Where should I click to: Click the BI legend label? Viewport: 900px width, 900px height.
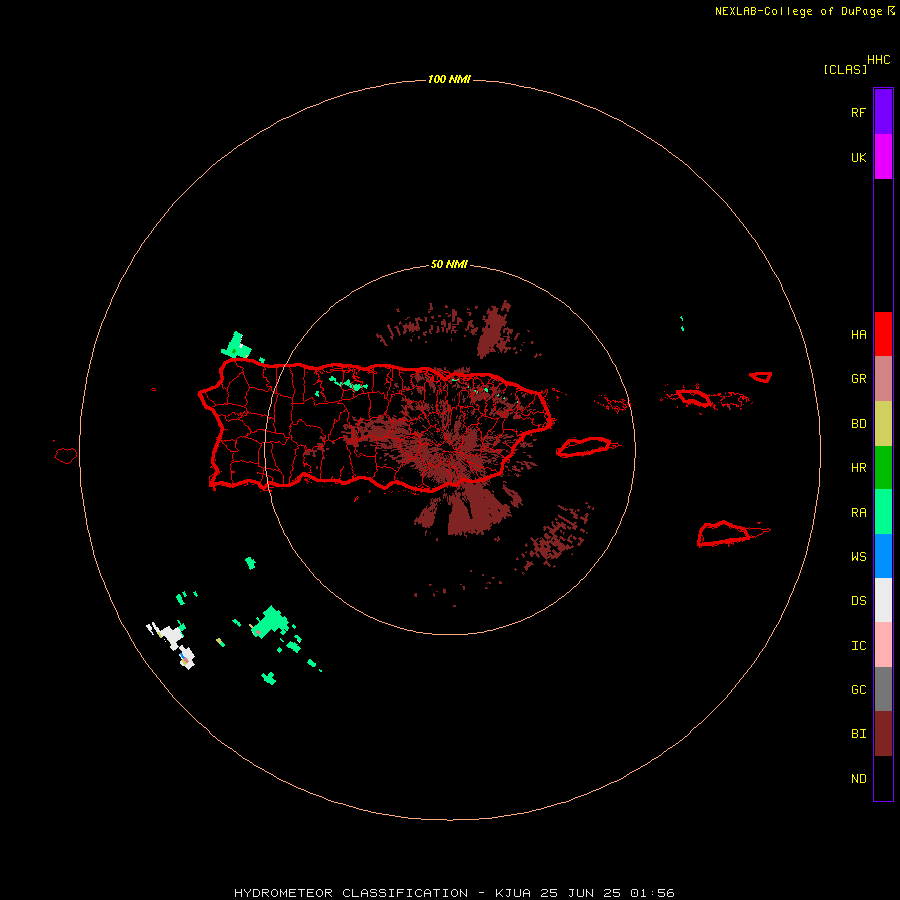(x=858, y=734)
